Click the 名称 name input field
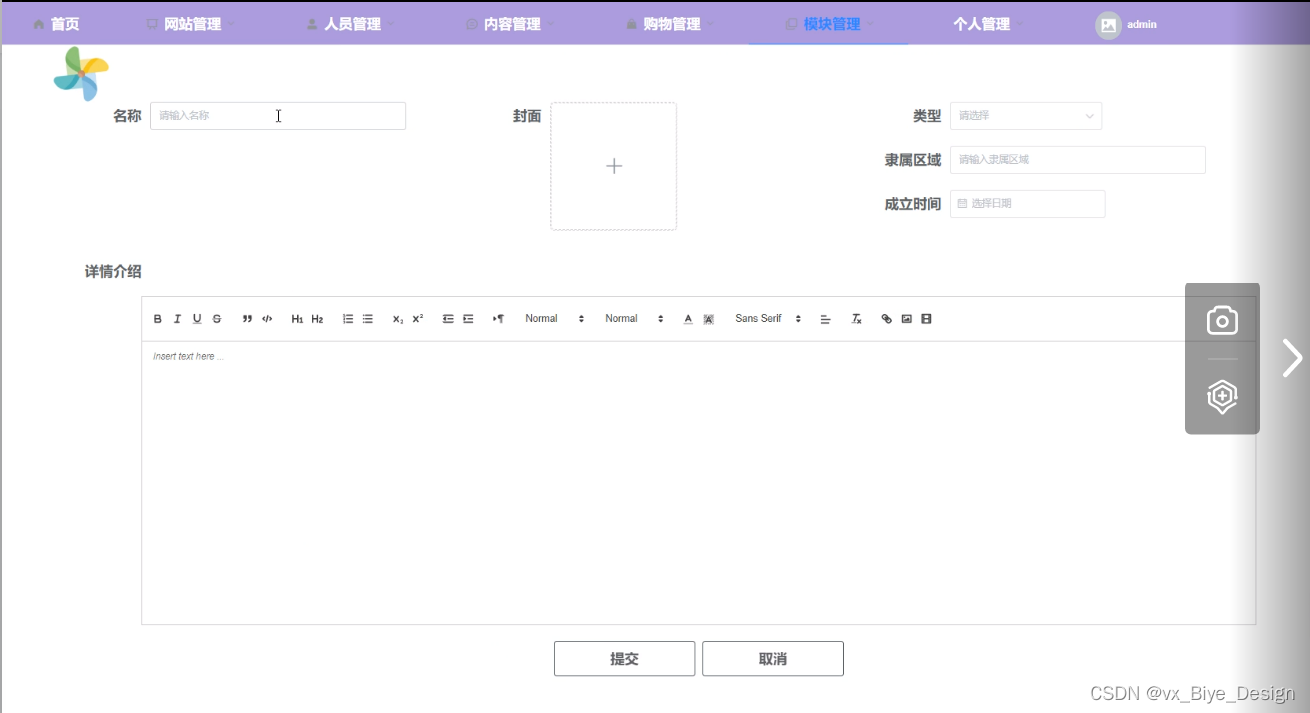This screenshot has width=1310, height=713. point(278,116)
